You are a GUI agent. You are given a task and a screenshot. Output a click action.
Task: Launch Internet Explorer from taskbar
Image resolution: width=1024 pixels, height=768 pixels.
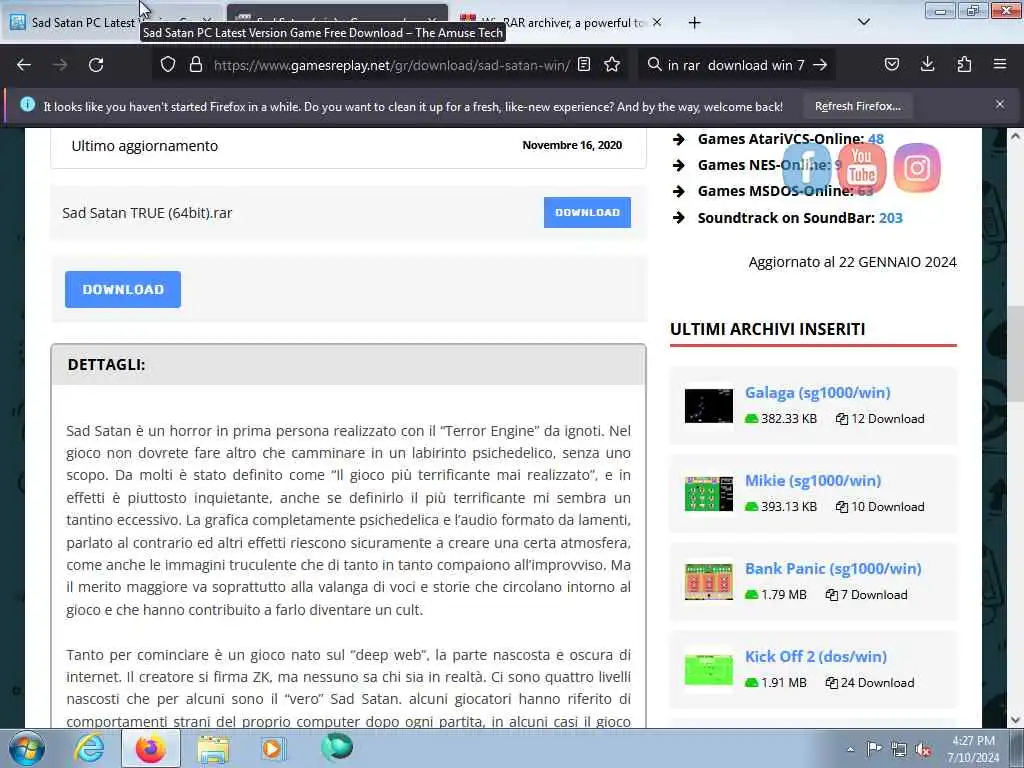coord(89,748)
